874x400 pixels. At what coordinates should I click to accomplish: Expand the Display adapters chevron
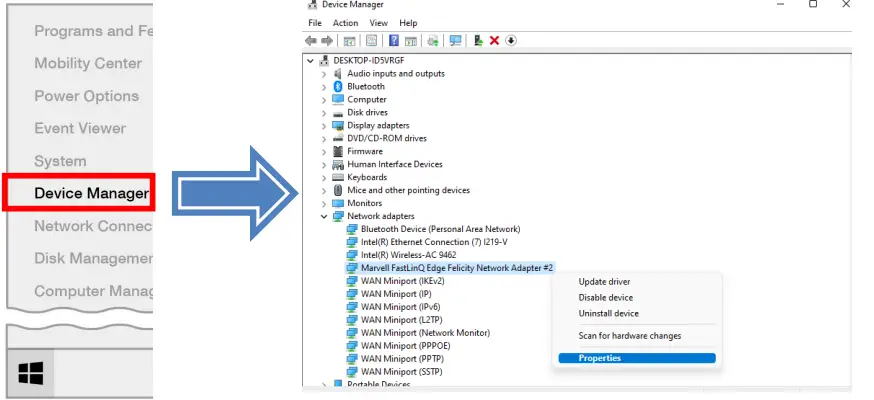324,126
